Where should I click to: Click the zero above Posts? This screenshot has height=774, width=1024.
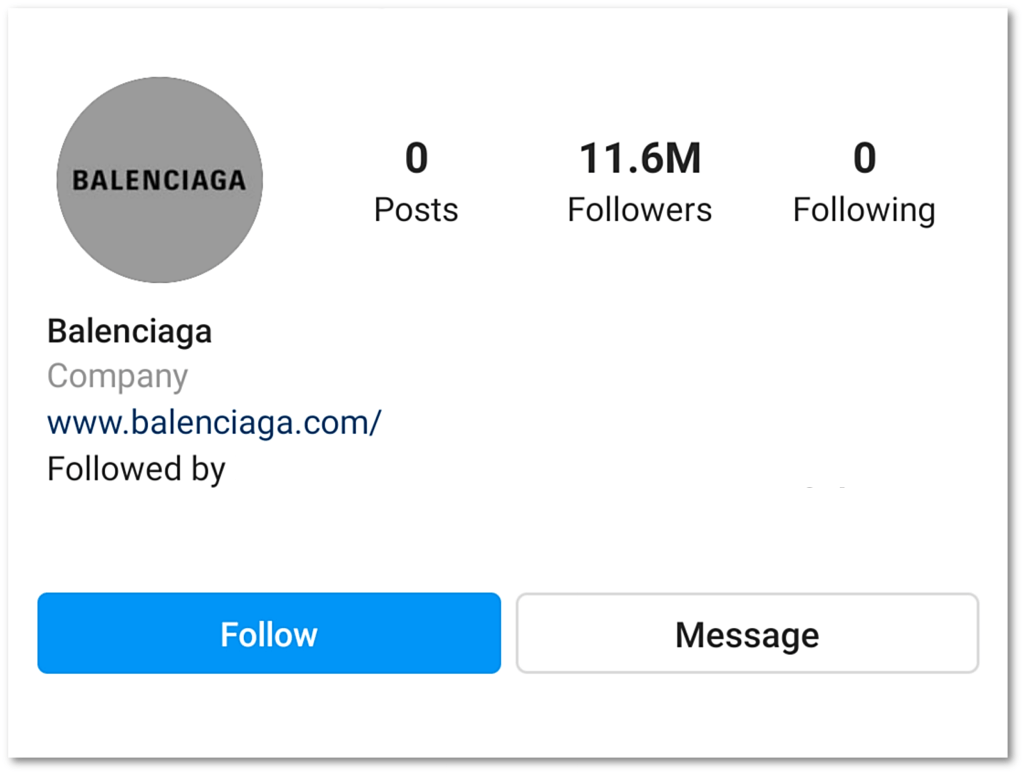pos(416,158)
